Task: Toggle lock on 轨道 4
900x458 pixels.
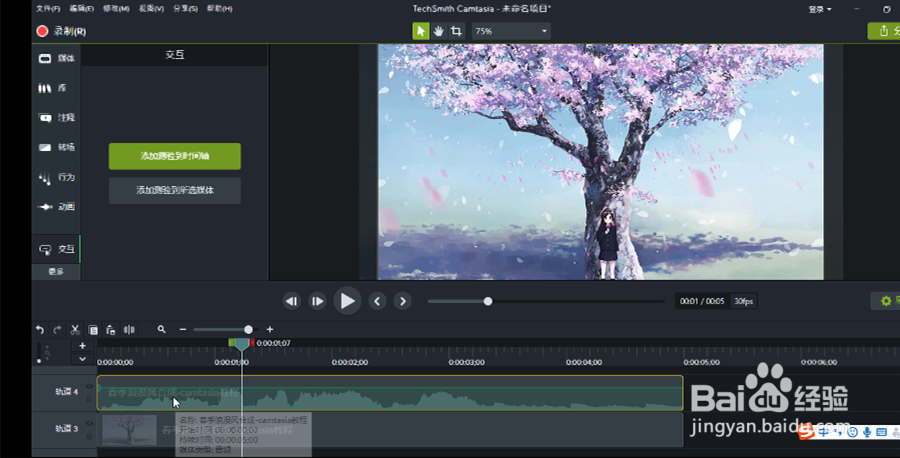Action: (89, 399)
